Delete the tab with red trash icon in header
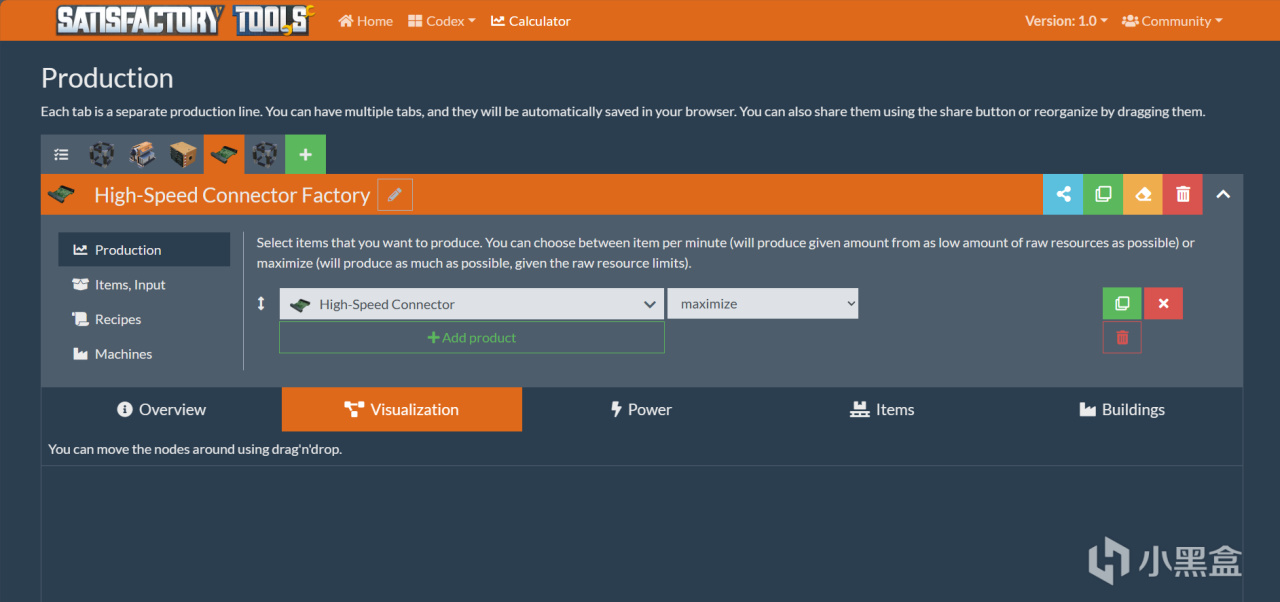Viewport: 1280px width, 602px height. tap(1183, 194)
